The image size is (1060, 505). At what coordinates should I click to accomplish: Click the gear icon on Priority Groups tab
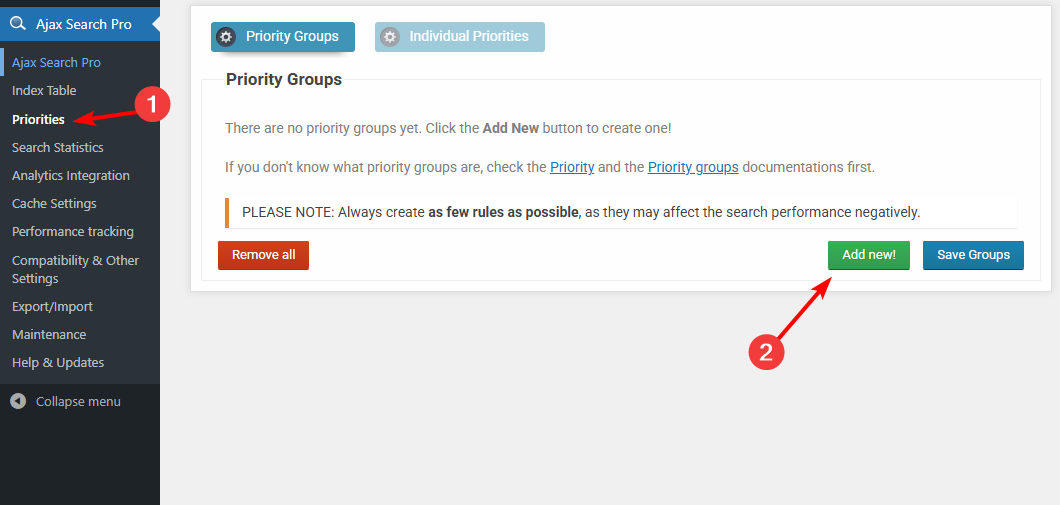pyautogui.click(x=226, y=37)
